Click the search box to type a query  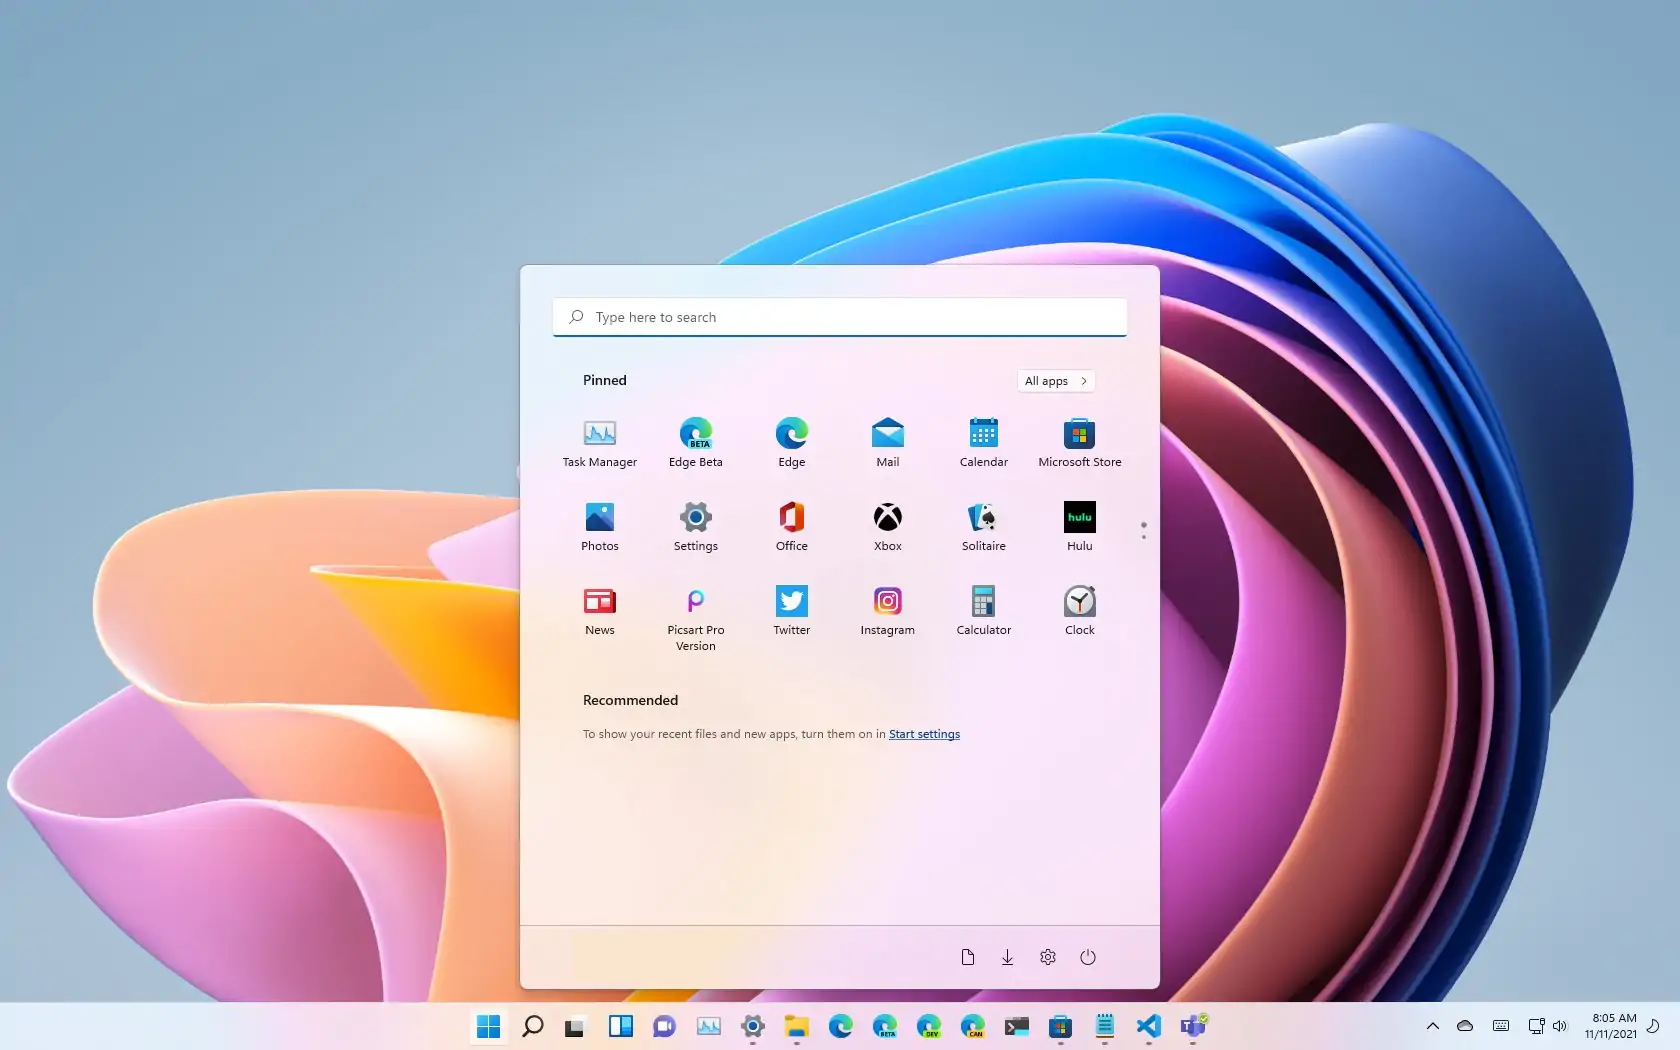839,317
